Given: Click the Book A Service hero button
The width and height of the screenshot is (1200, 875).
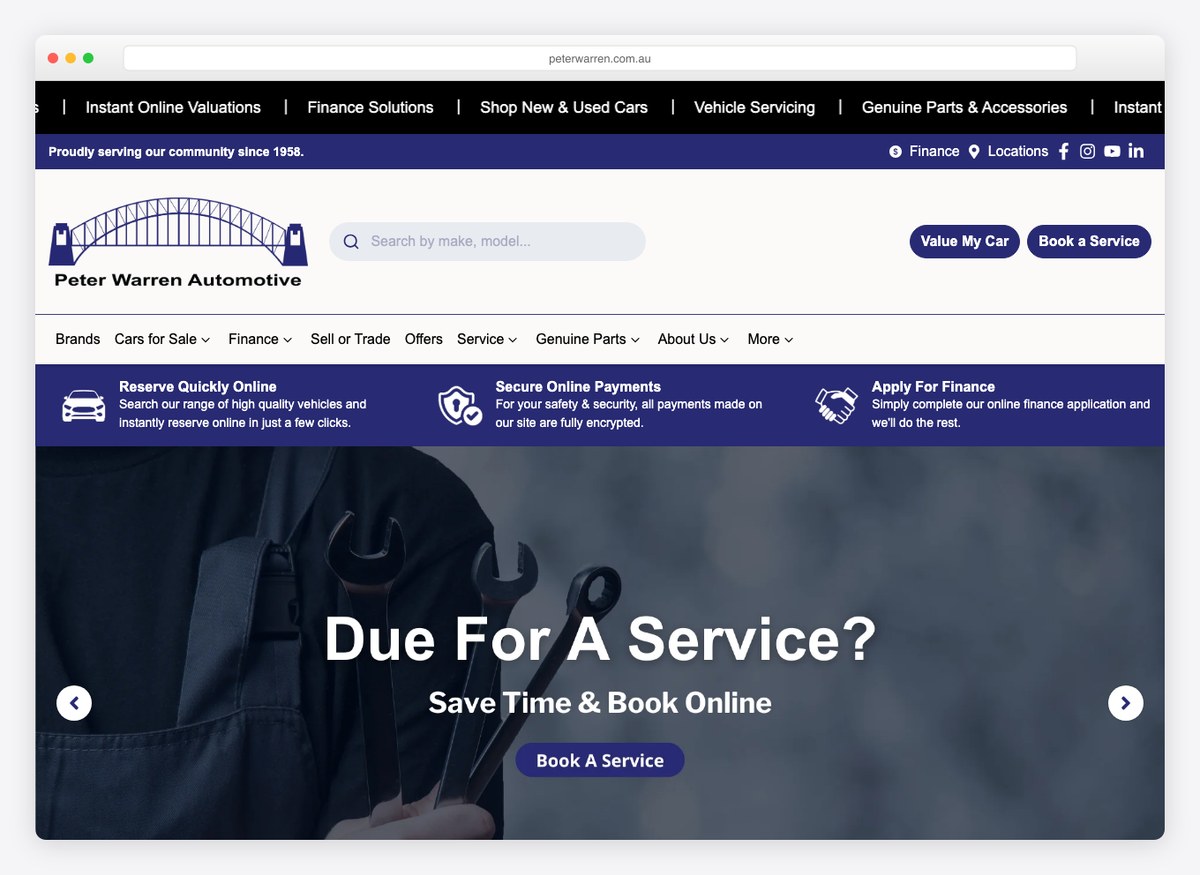Looking at the screenshot, I should click(x=600, y=760).
